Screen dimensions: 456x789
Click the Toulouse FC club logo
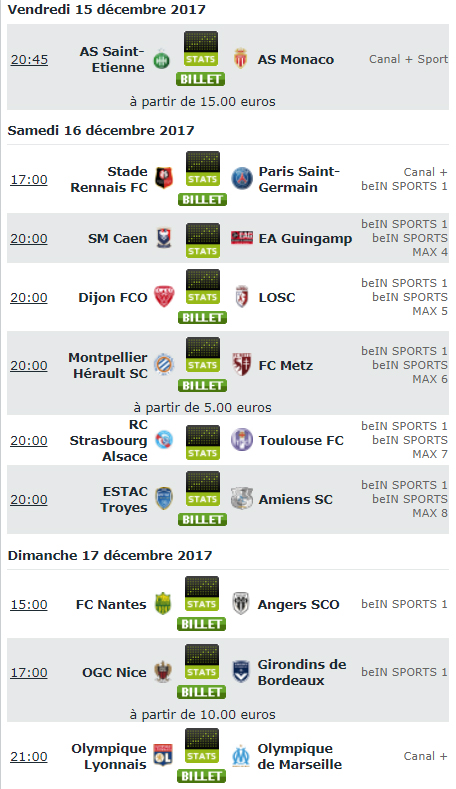pos(242,440)
